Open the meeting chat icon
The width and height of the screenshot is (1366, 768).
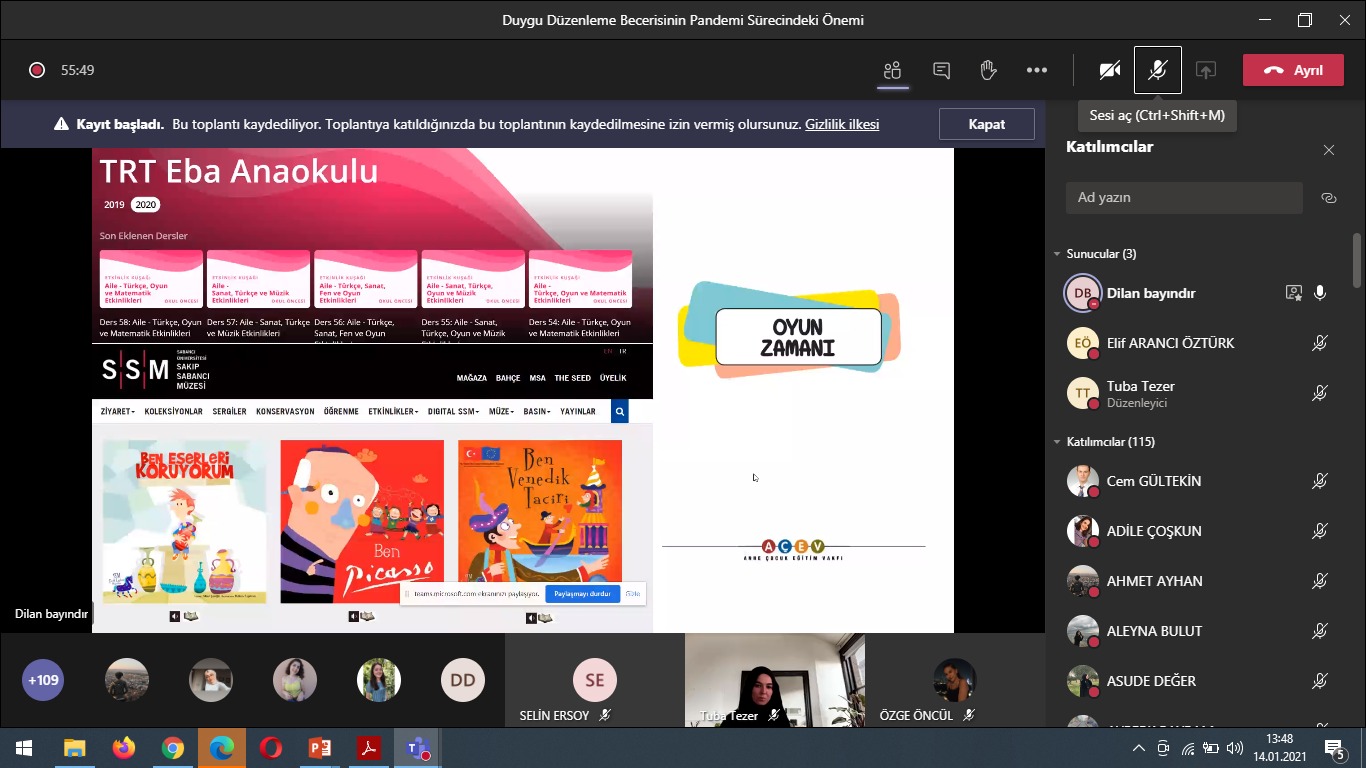pos(941,70)
